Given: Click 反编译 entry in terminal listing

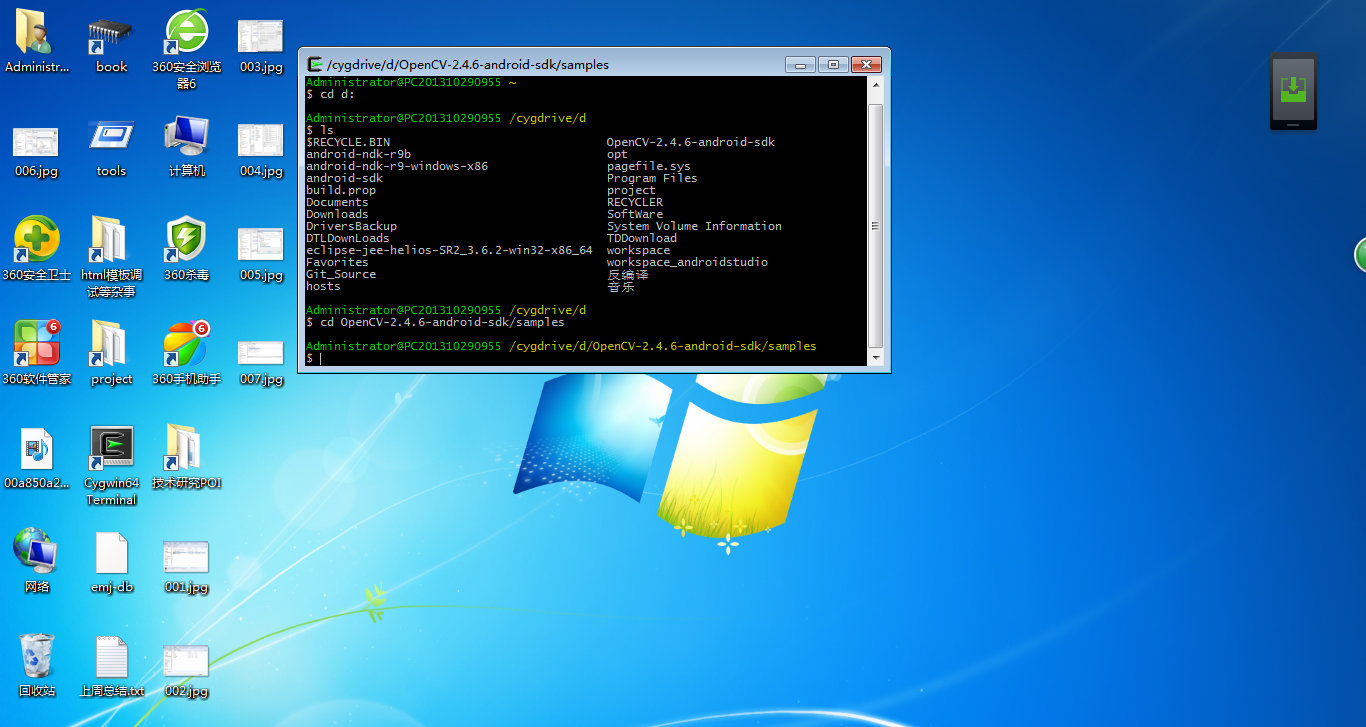Looking at the screenshot, I should pyautogui.click(x=627, y=274).
